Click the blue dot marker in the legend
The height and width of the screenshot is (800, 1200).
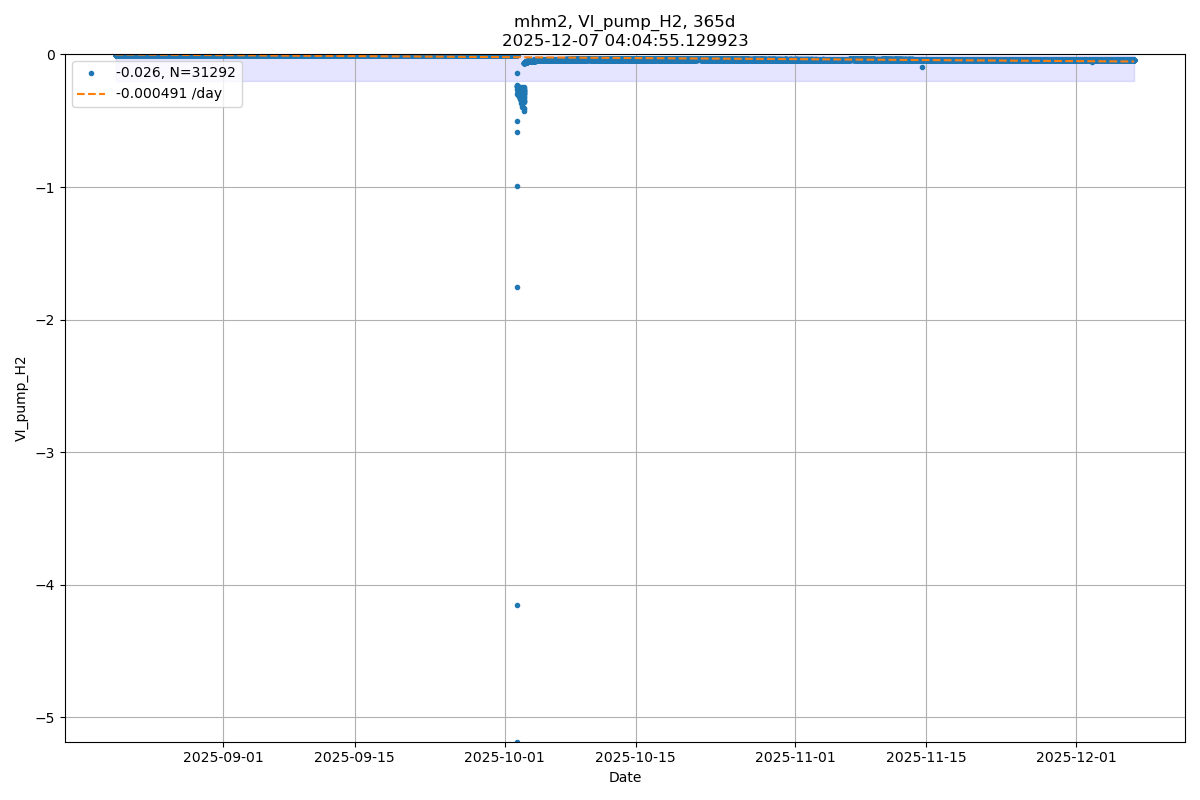point(91,73)
